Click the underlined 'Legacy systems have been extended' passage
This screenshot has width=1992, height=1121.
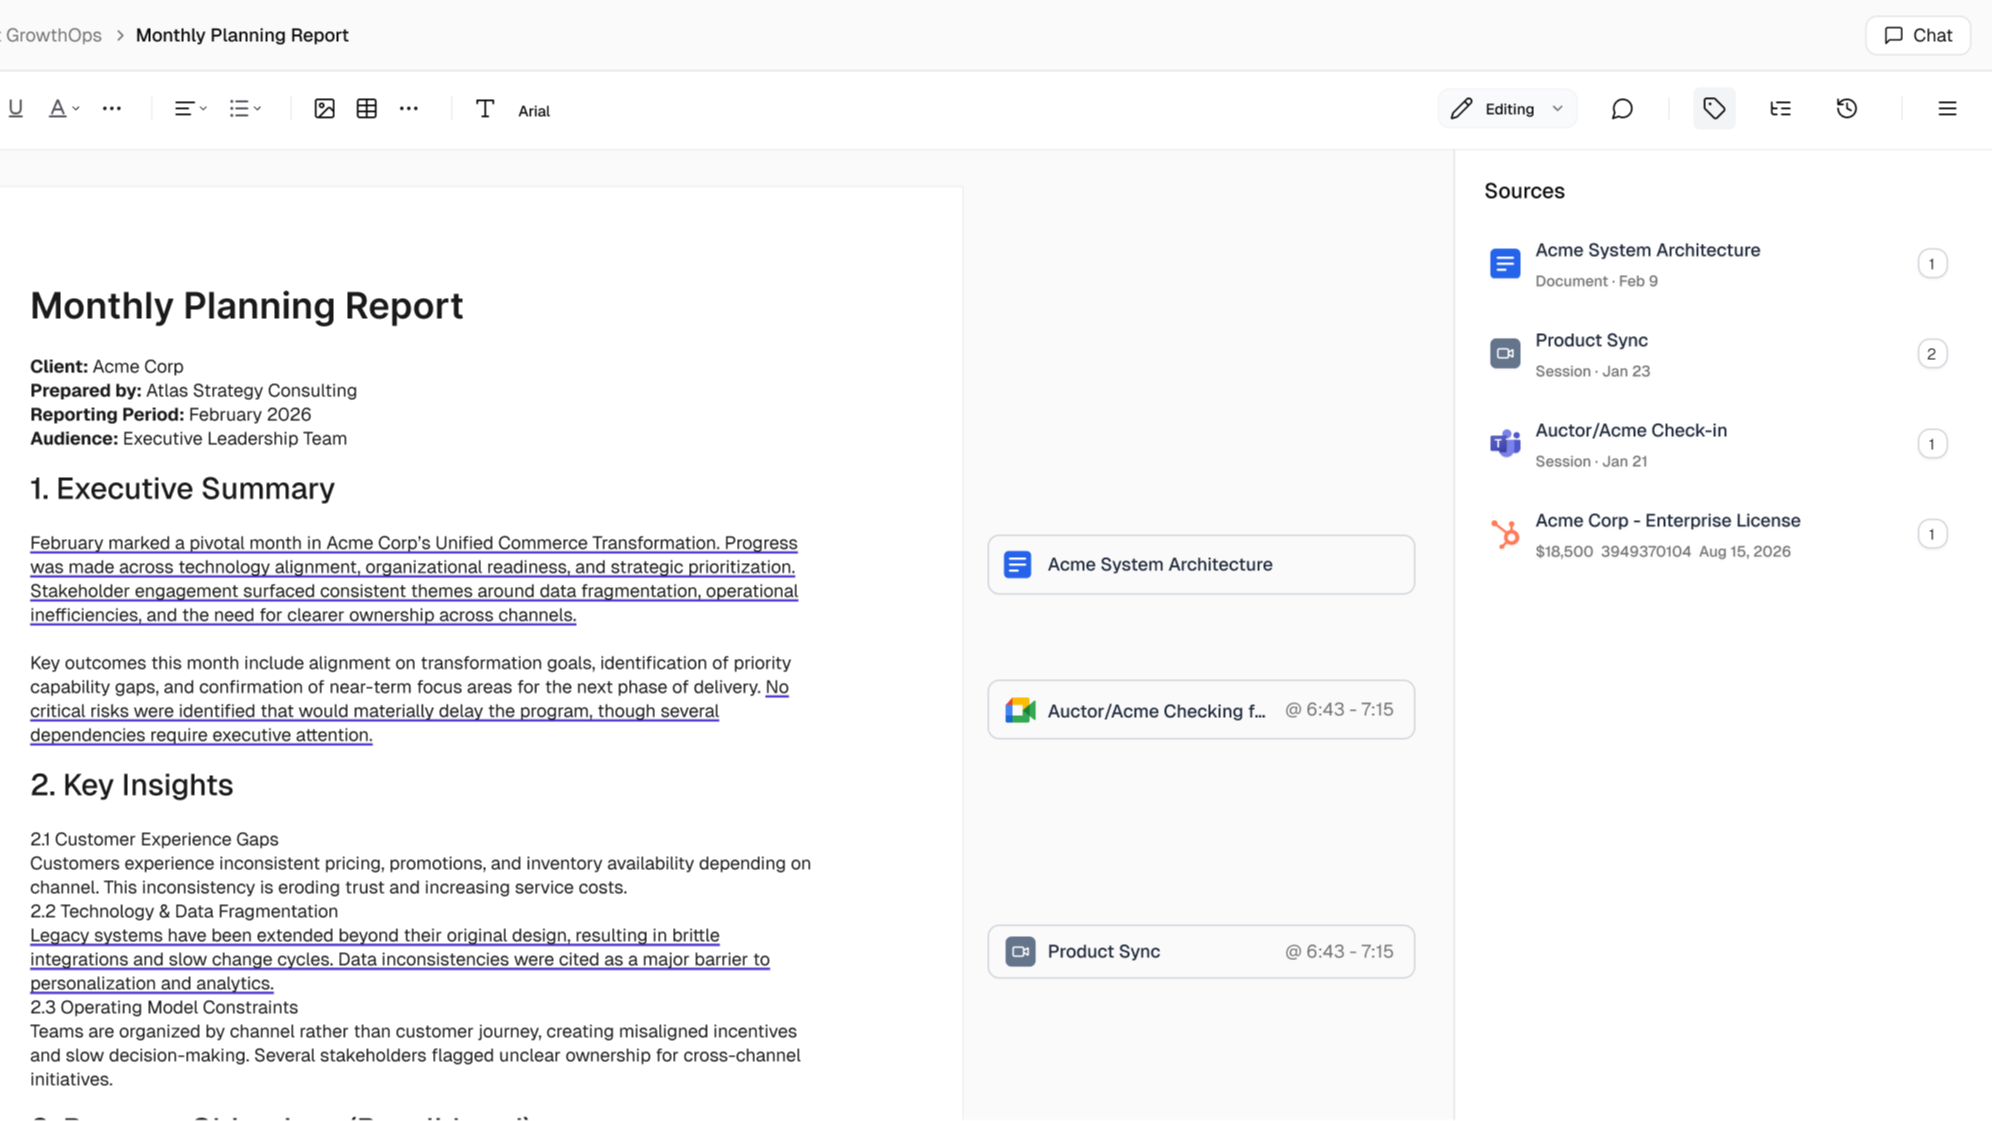coord(400,959)
